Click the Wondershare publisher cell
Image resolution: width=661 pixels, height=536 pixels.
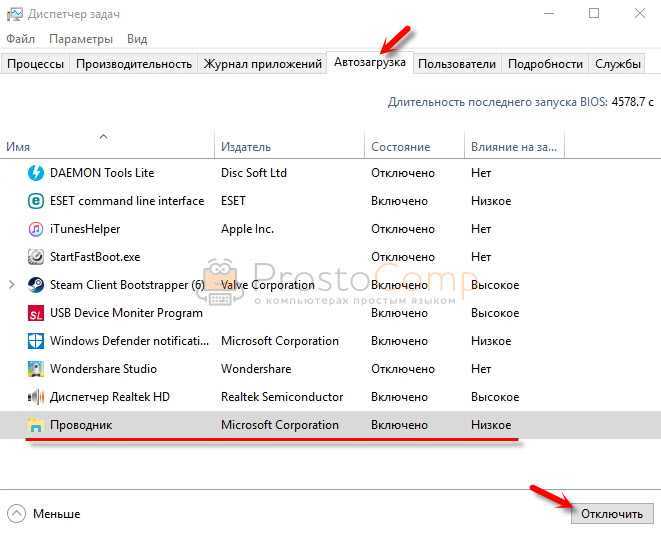click(256, 369)
